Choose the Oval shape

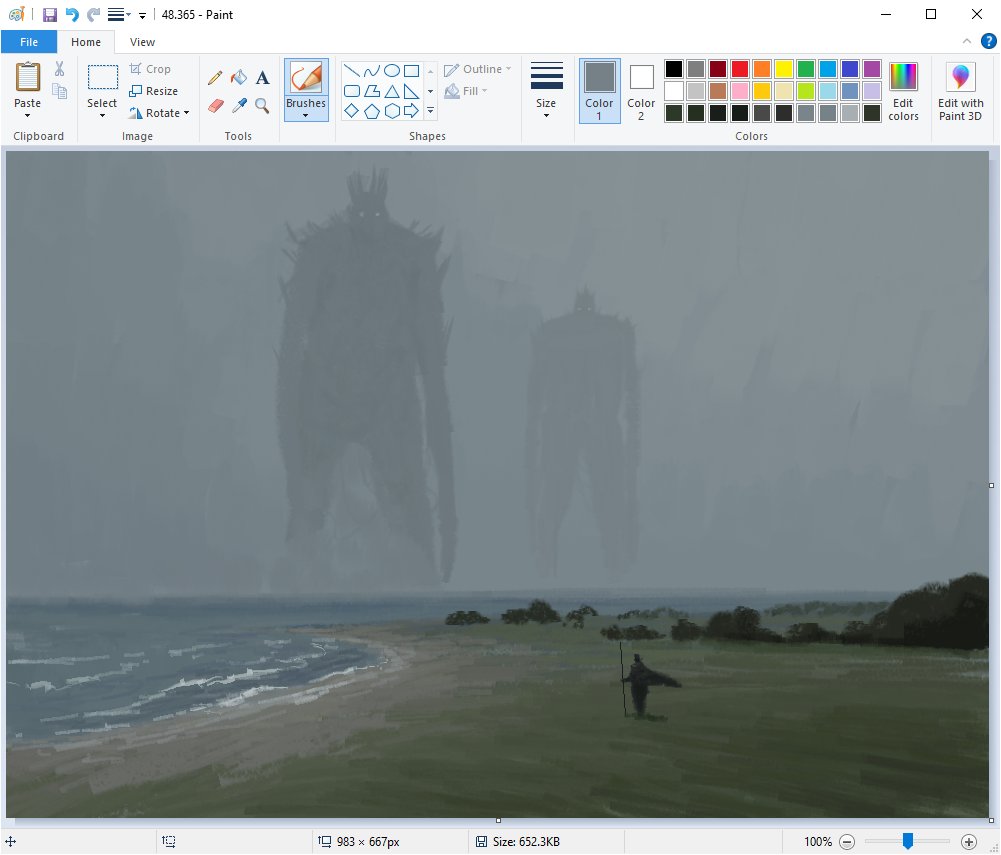[x=392, y=70]
